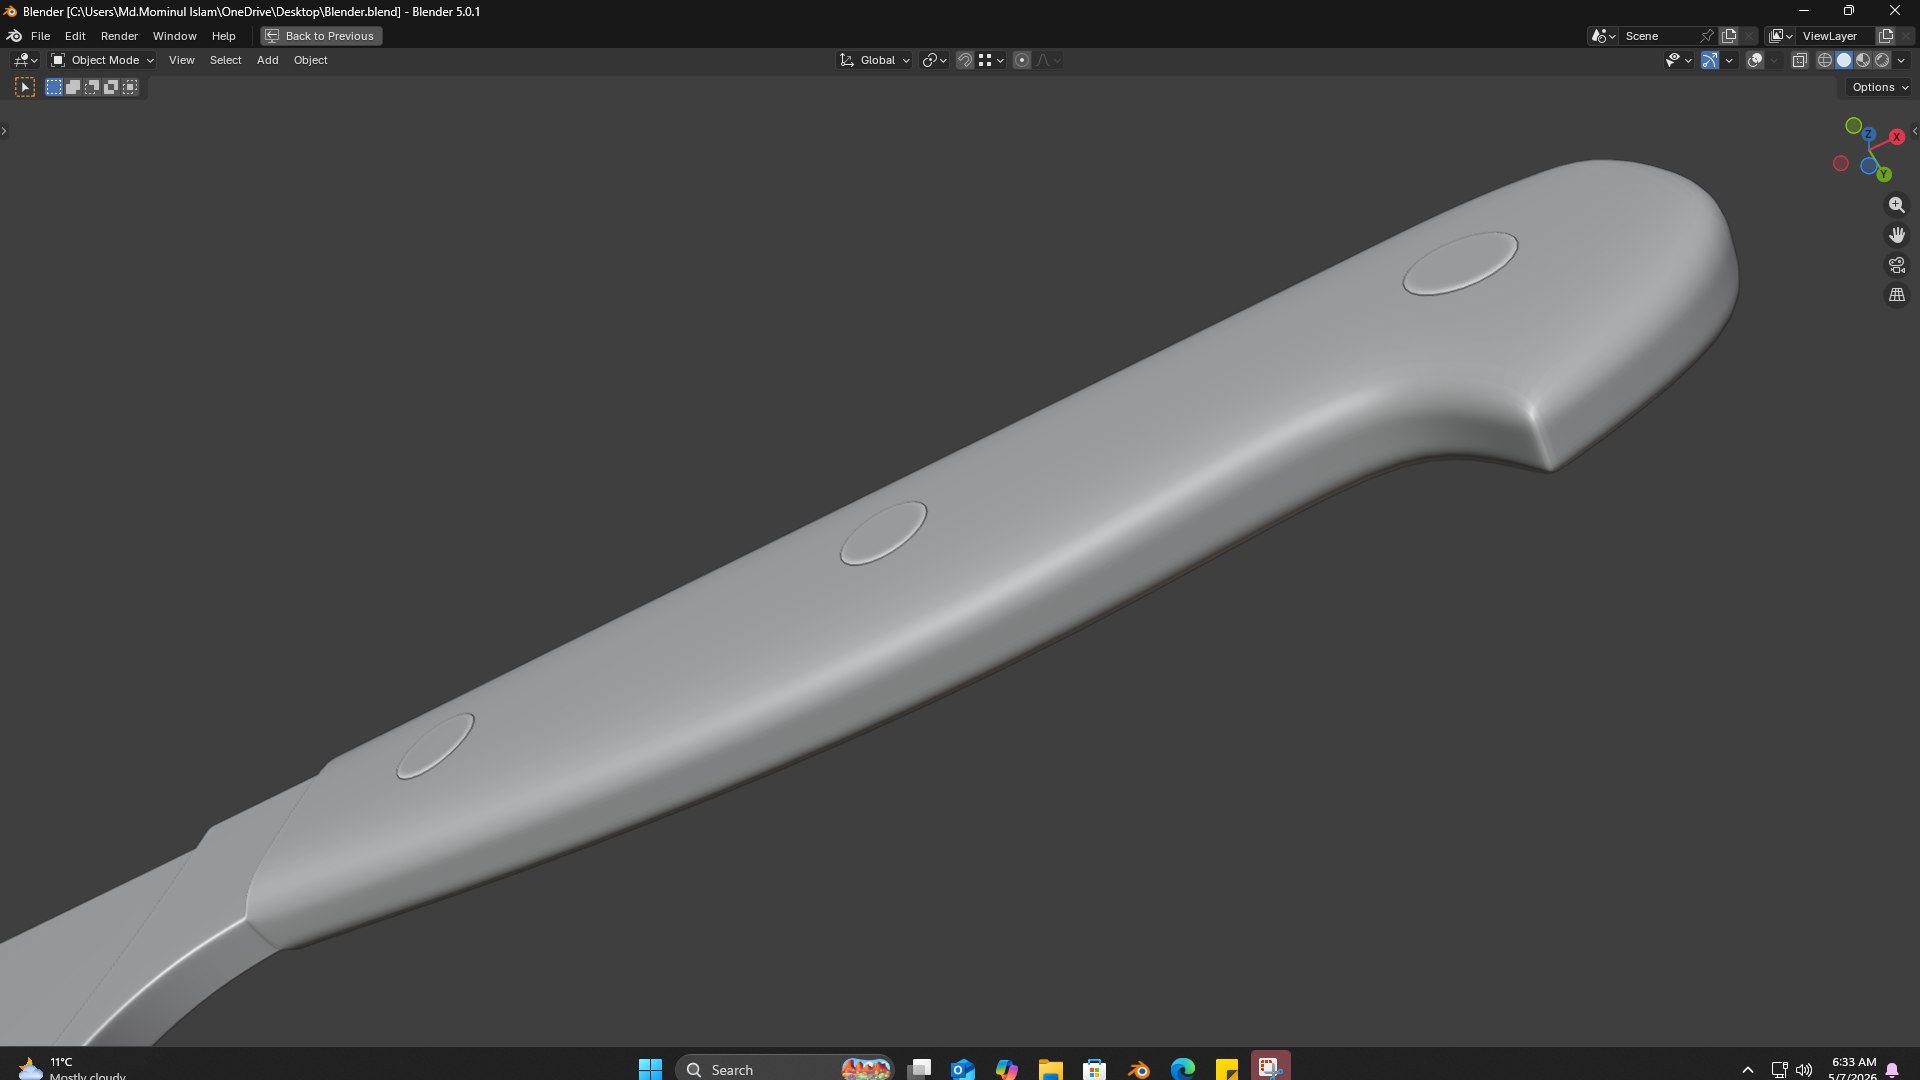Toggle the viewport overlays button
Screen dimensions: 1920x1080
[x=1755, y=60]
